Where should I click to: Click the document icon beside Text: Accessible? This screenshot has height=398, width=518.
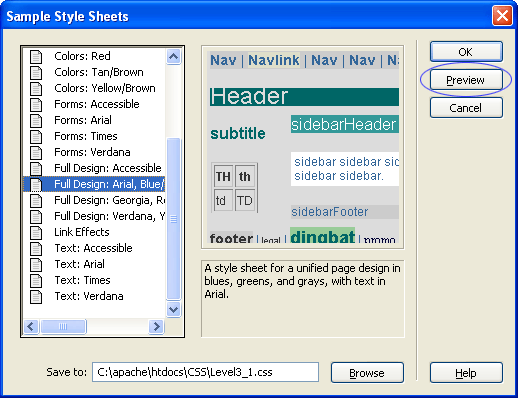click(36, 248)
